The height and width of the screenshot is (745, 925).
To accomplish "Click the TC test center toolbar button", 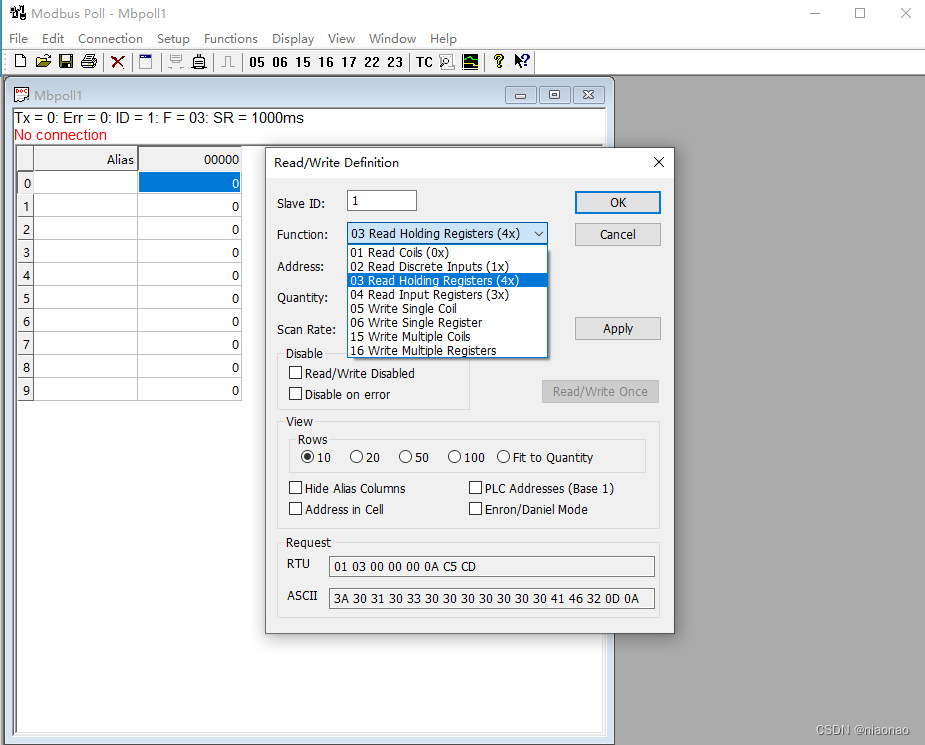I will [424, 62].
